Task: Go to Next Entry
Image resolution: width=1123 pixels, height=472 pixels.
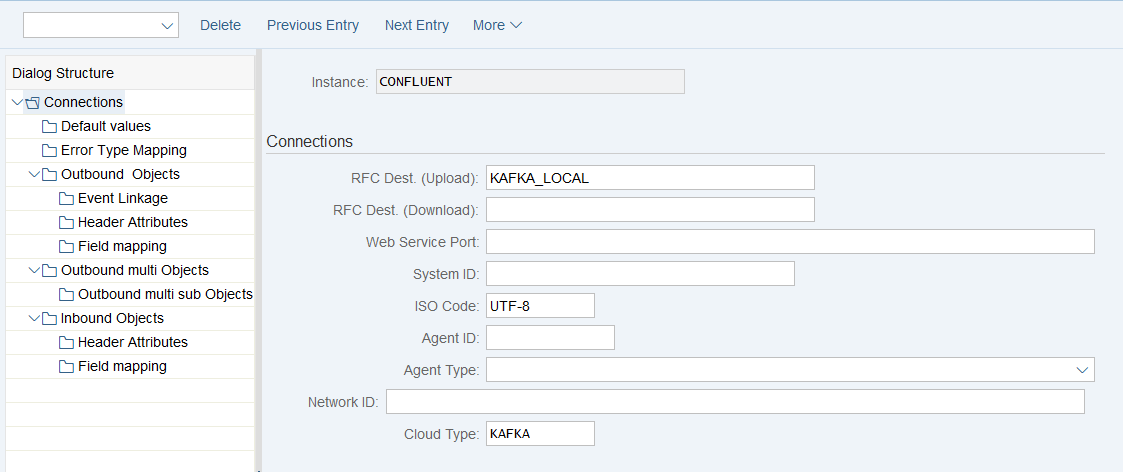Action: point(417,25)
